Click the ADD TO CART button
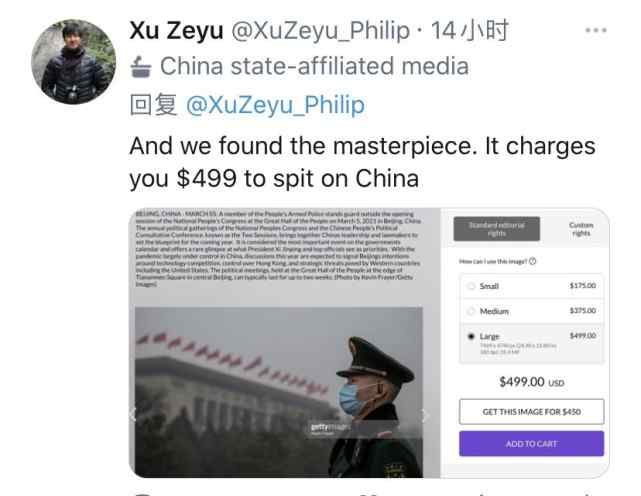 coord(531,444)
